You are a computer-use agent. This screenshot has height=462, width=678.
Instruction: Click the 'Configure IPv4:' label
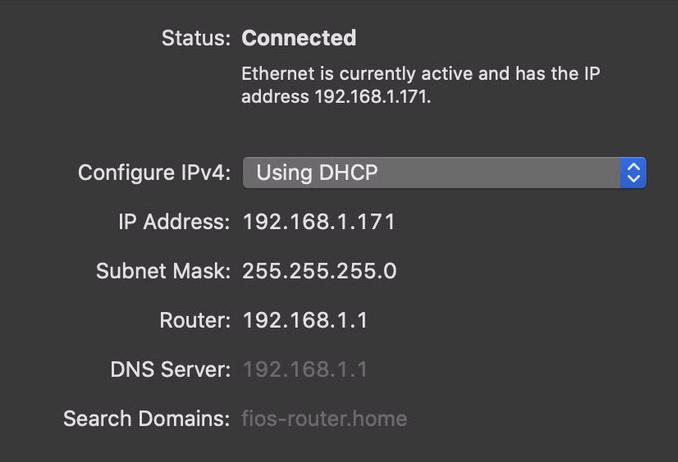154,172
